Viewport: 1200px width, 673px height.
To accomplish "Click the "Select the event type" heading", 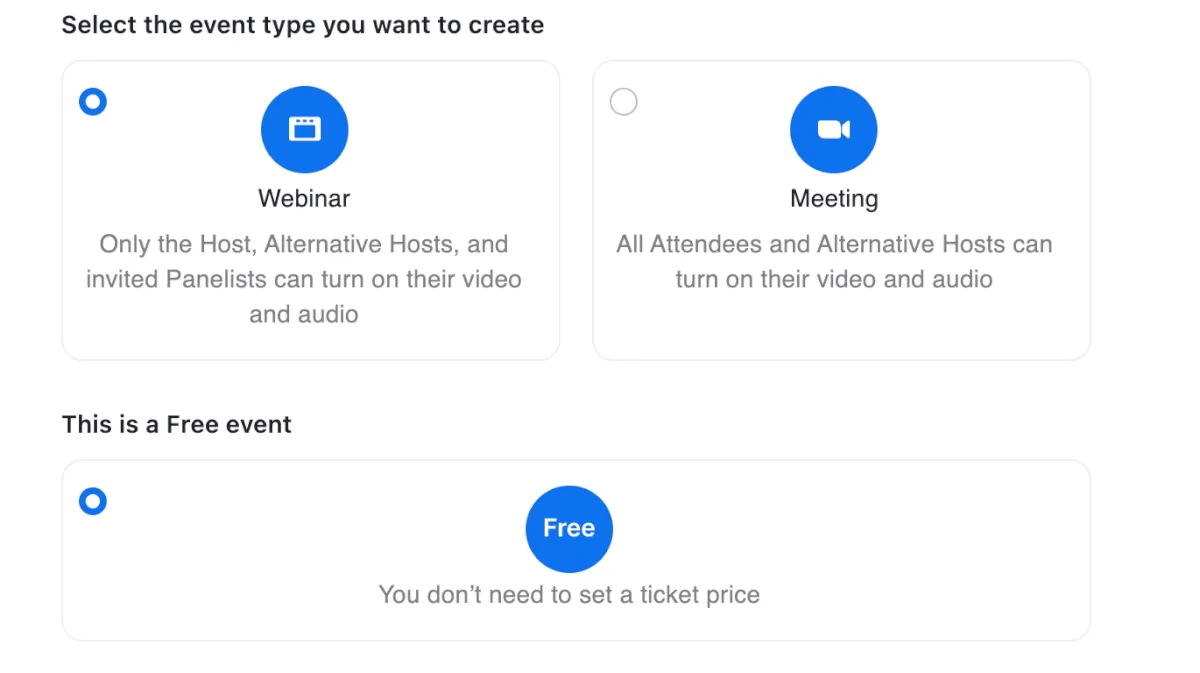I will point(302,25).
